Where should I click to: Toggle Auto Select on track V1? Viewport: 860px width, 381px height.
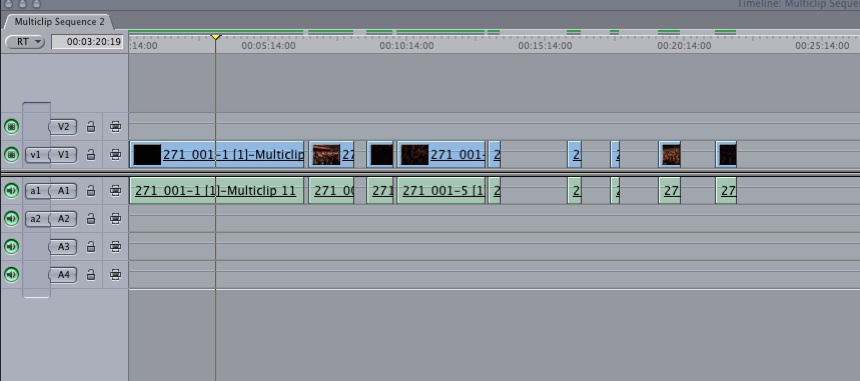pyautogui.click(x=115, y=155)
